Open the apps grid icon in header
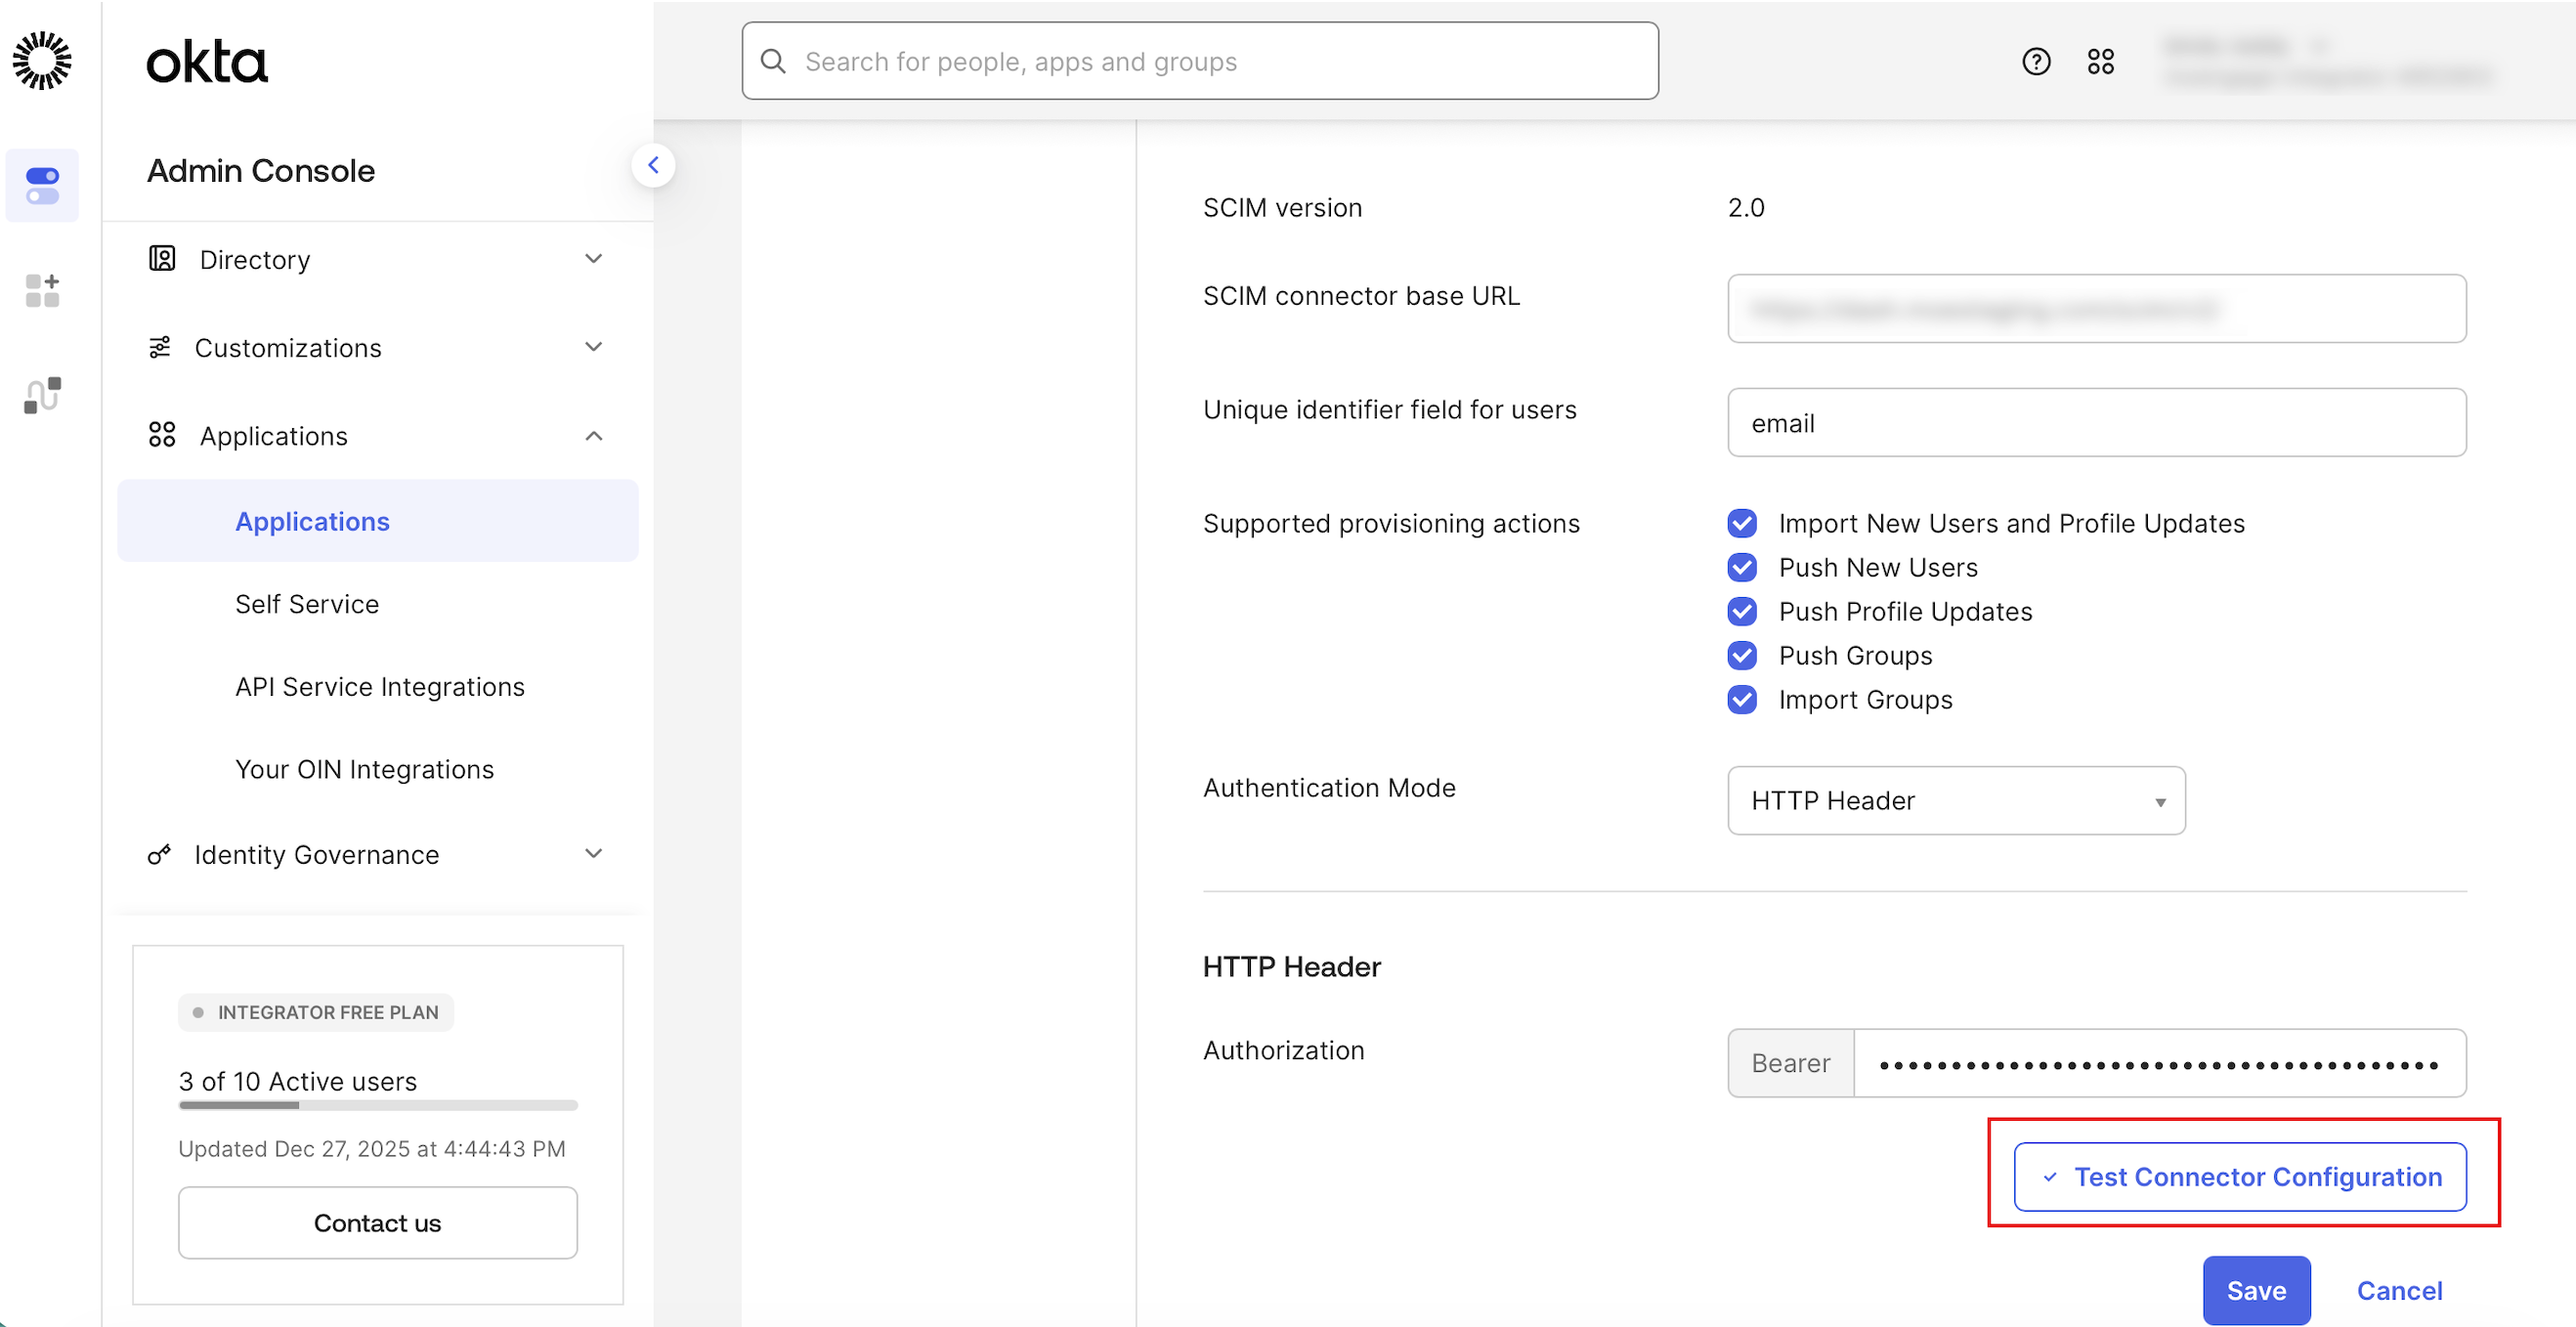 click(x=2100, y=62)
